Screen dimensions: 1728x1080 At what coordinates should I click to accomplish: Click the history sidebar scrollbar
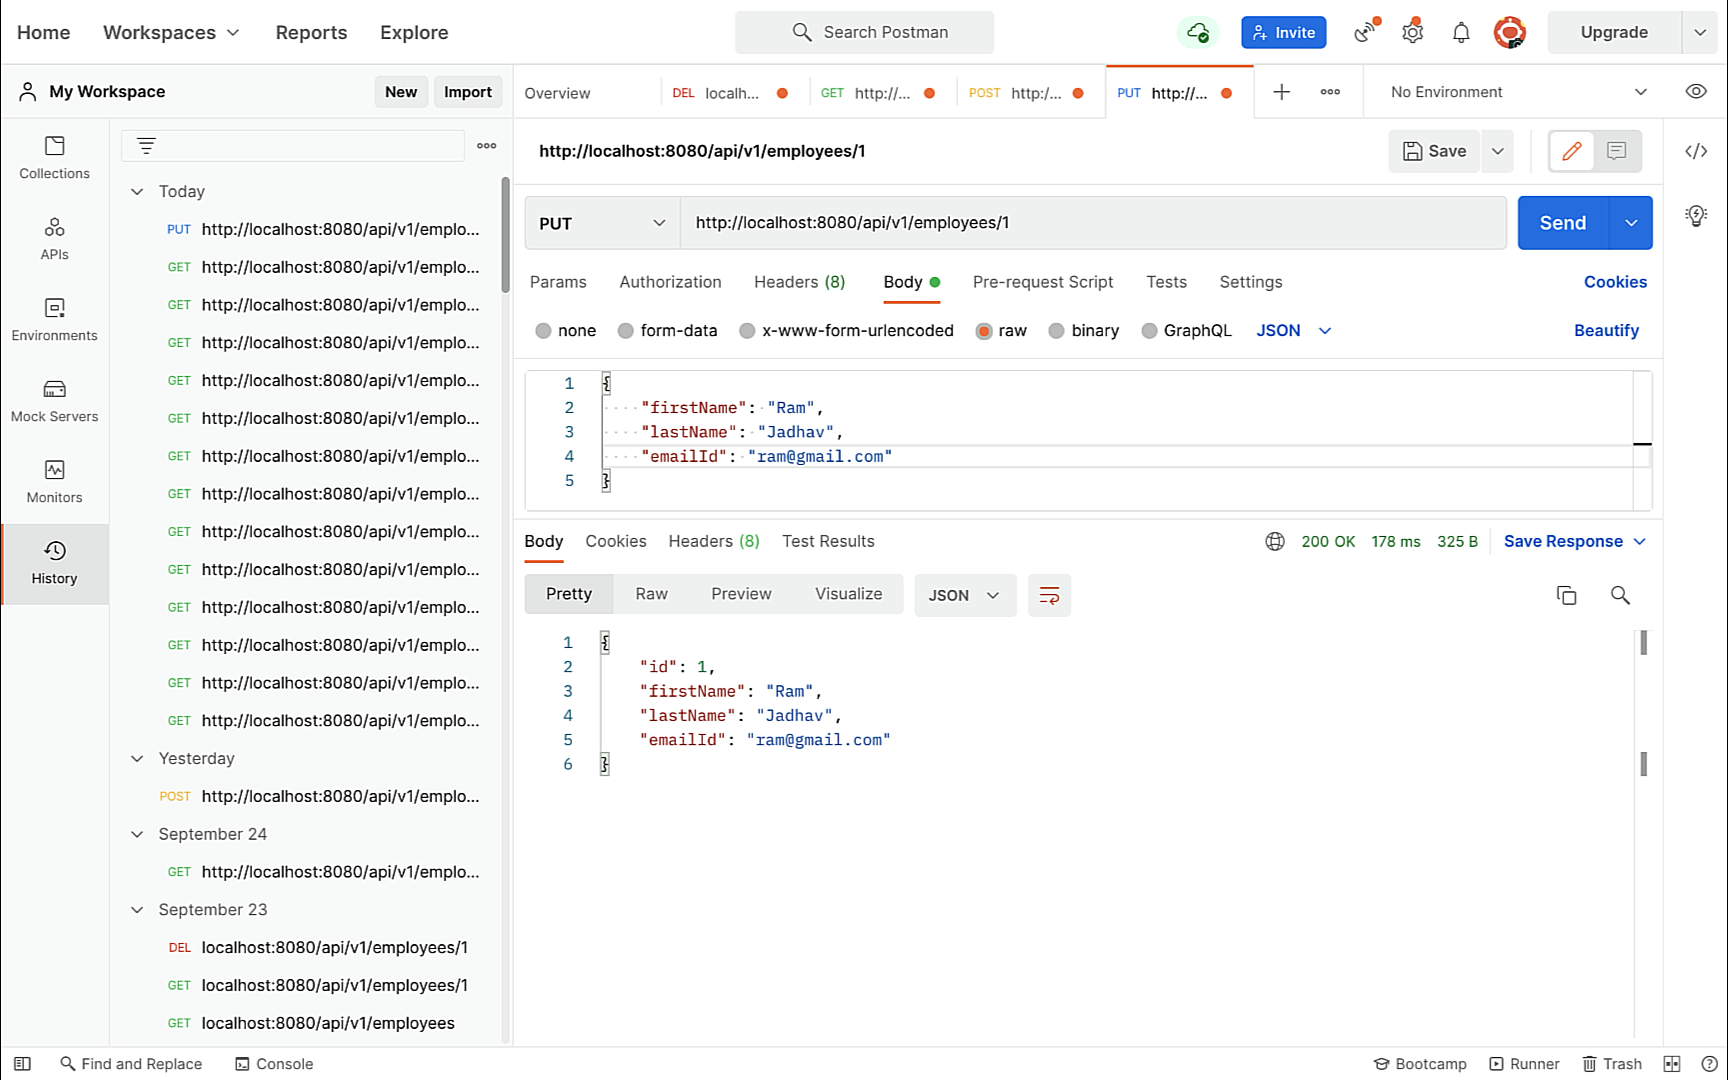[505, 235]
